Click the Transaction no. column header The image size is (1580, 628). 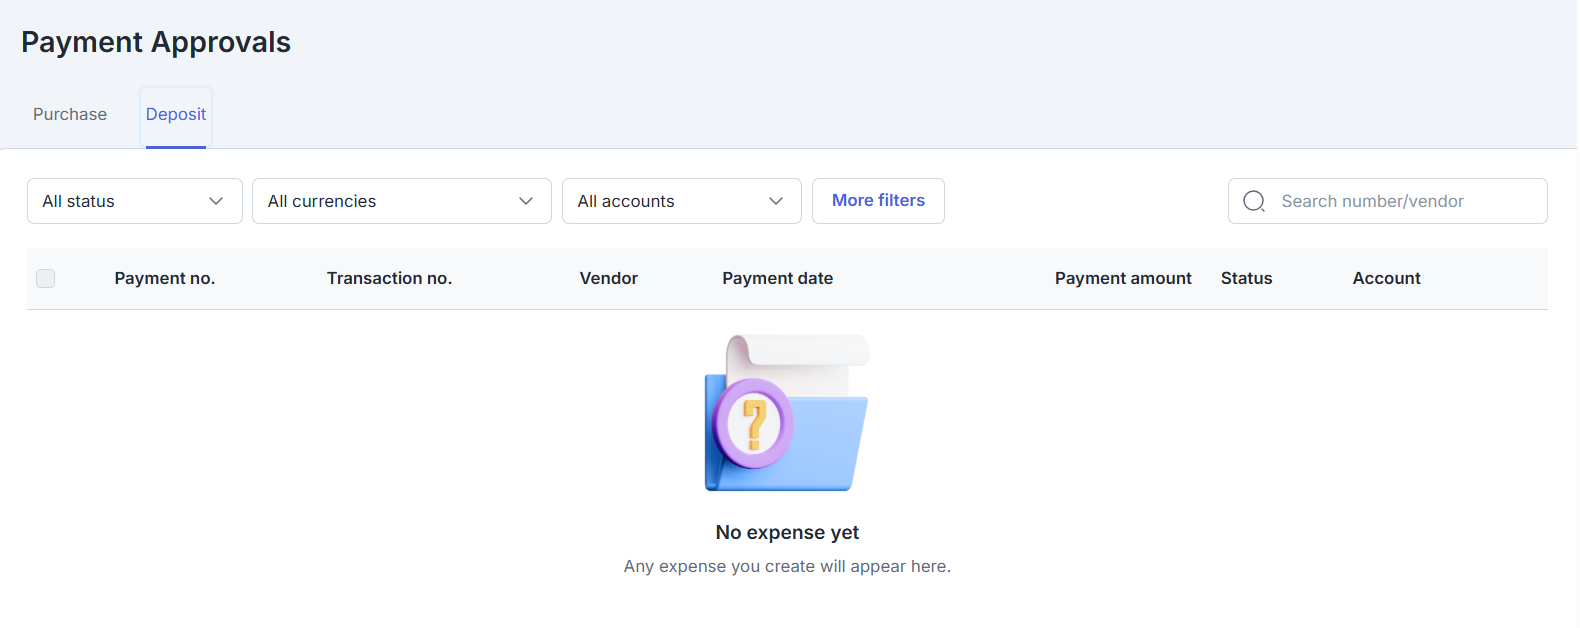389,278
